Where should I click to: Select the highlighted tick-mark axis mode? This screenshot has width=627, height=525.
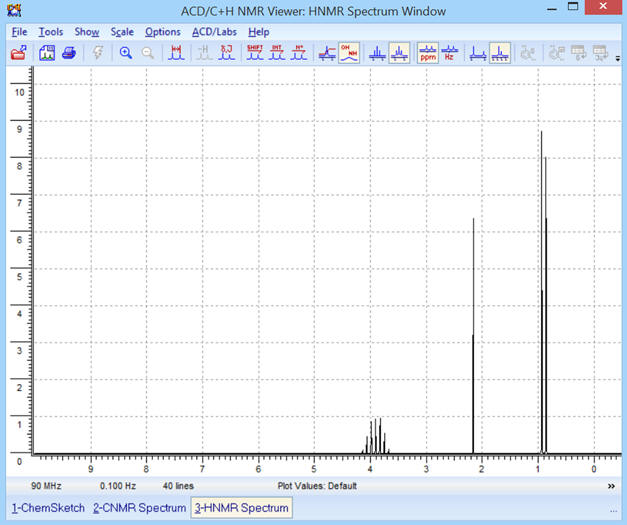click(x=500, y=53)
